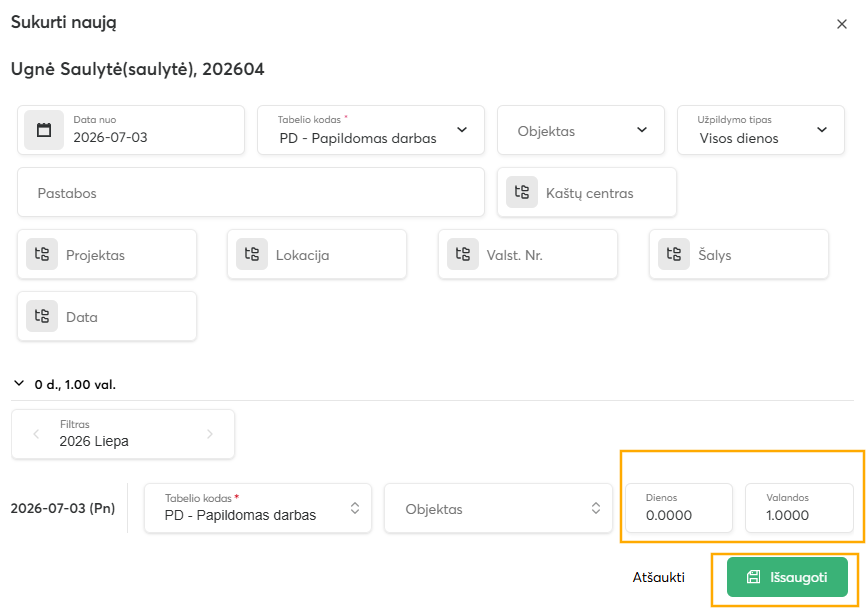Click the tree icon for Šalys
866x608 pixels.
(674, 254)
